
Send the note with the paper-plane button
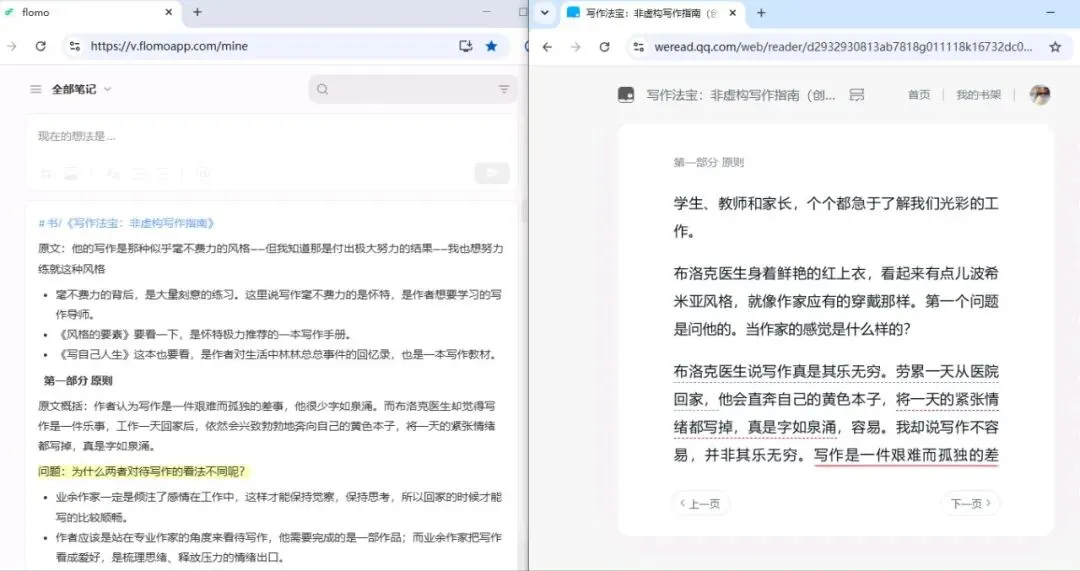[x=492, y=173]
